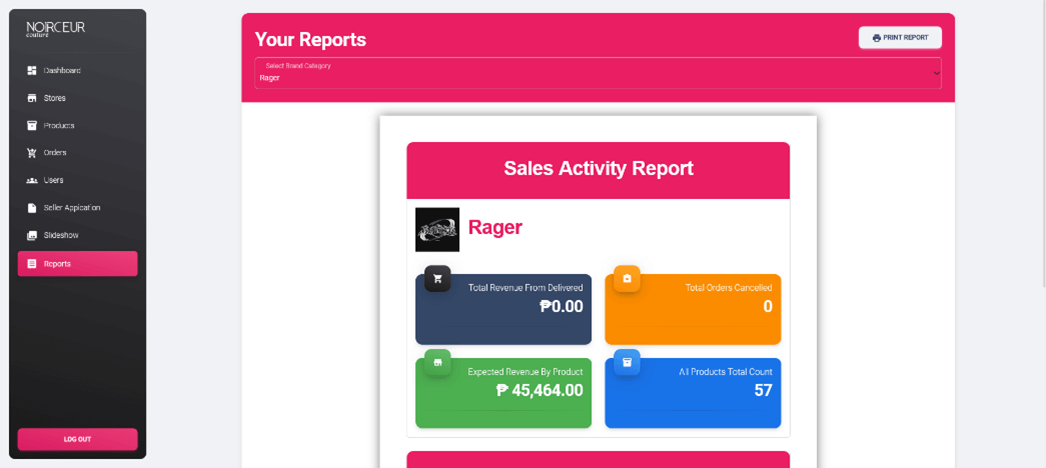Click the Dashboard icon in sidebar
Image resolution: width=1046 pixels, height=468 pixels.
[32, 71]
